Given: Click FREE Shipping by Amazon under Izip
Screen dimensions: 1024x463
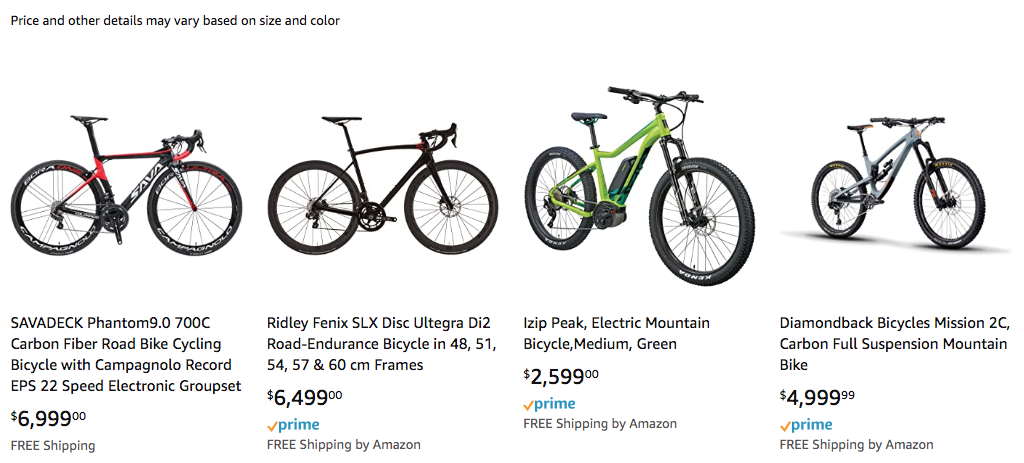Looking at the screenshot, I should (x=599, y=423).
